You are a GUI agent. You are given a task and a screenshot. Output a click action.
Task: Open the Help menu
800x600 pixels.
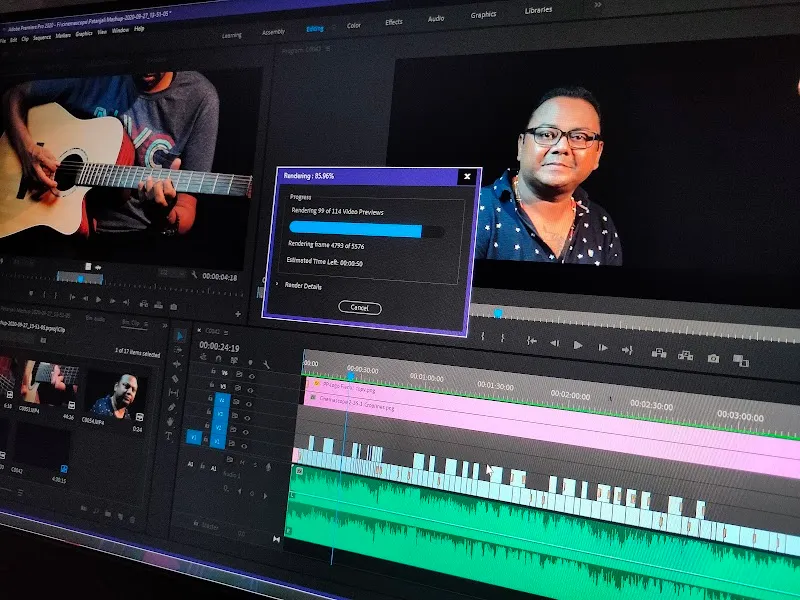(x=139, y=29)
